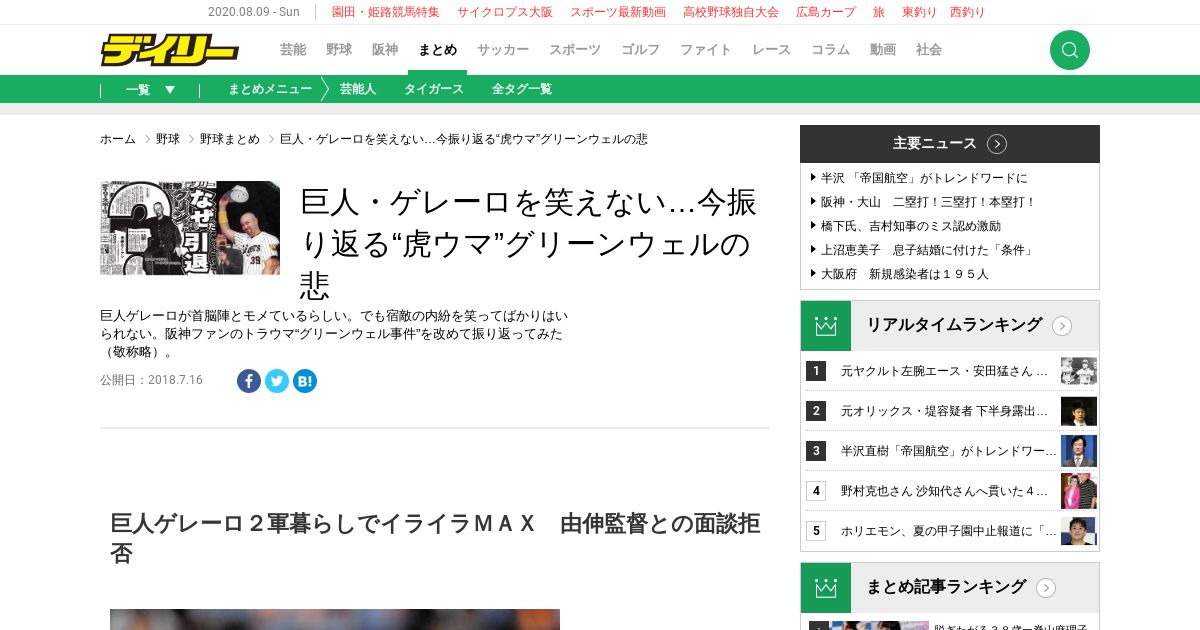Open スポーツ最新動画 top link
The width and height of the screenshot is (1200, 630).
(x=618, y=12)
